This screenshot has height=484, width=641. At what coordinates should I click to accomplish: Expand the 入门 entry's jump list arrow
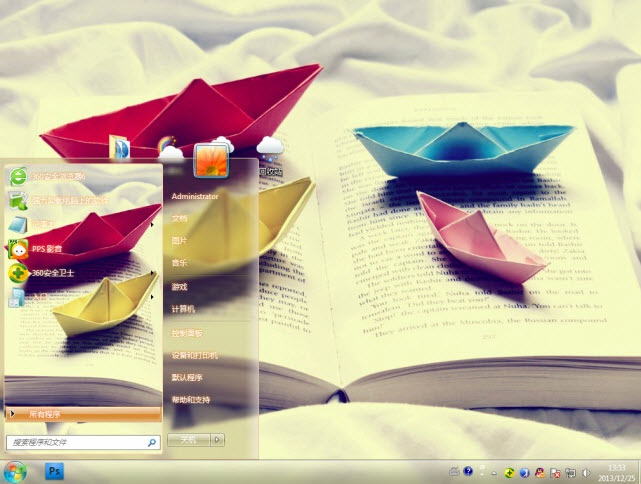152,297
